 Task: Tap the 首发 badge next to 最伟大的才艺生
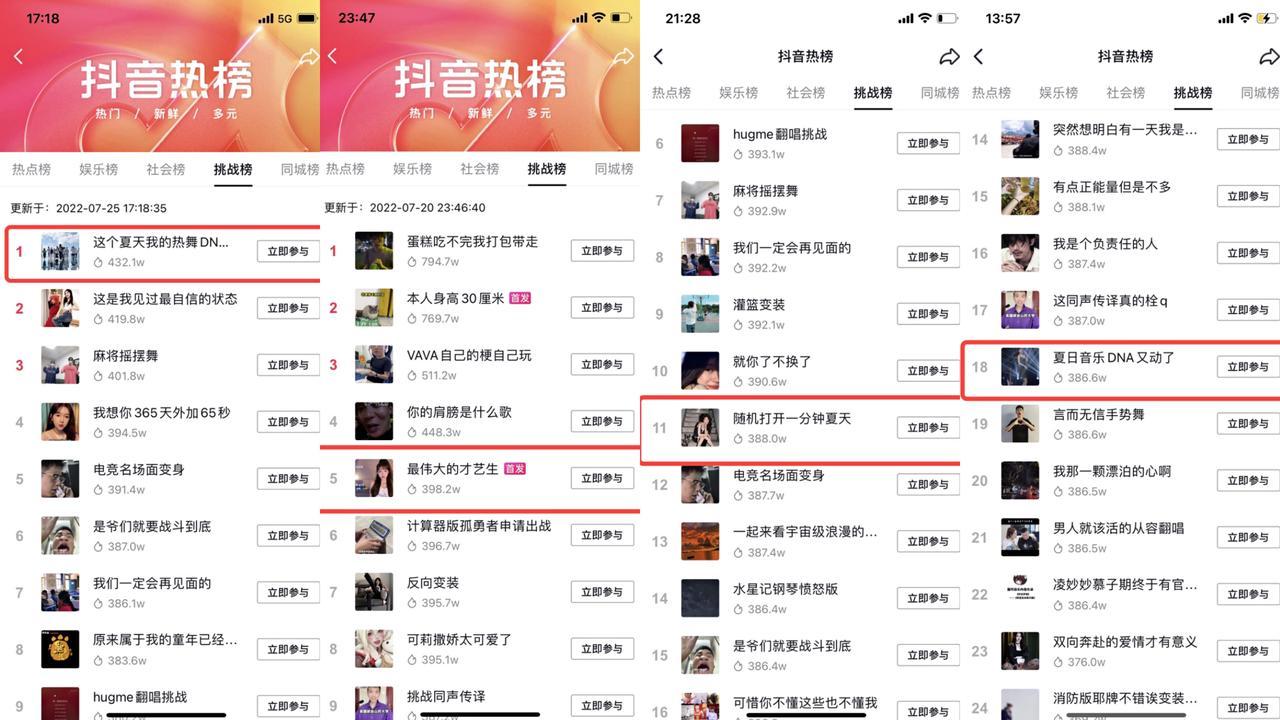(515, 468)
